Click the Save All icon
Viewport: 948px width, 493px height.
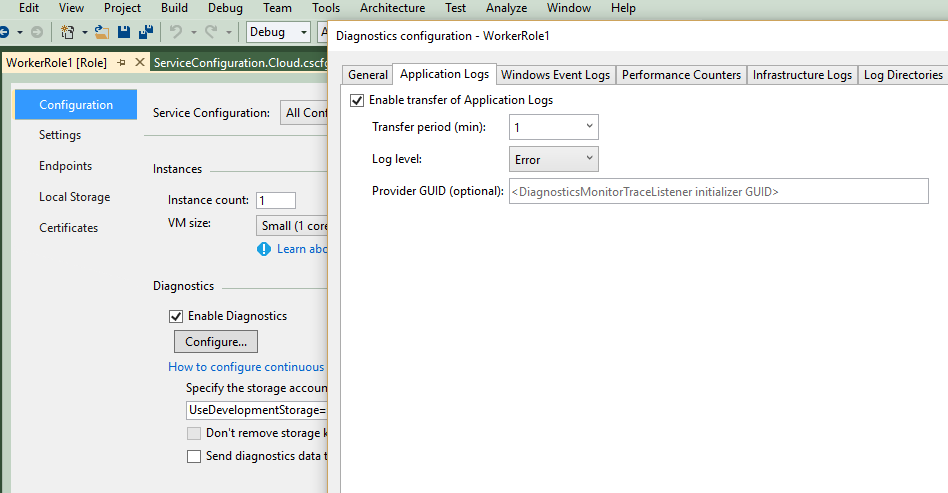click(x=146, y=32)
